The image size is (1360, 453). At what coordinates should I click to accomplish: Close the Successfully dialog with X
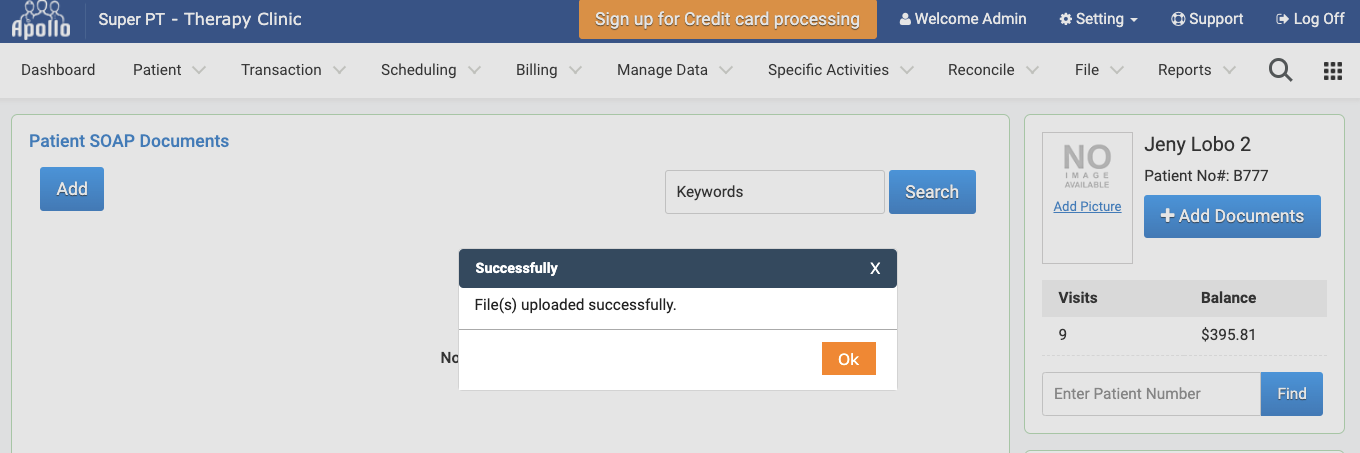(875, 268)
